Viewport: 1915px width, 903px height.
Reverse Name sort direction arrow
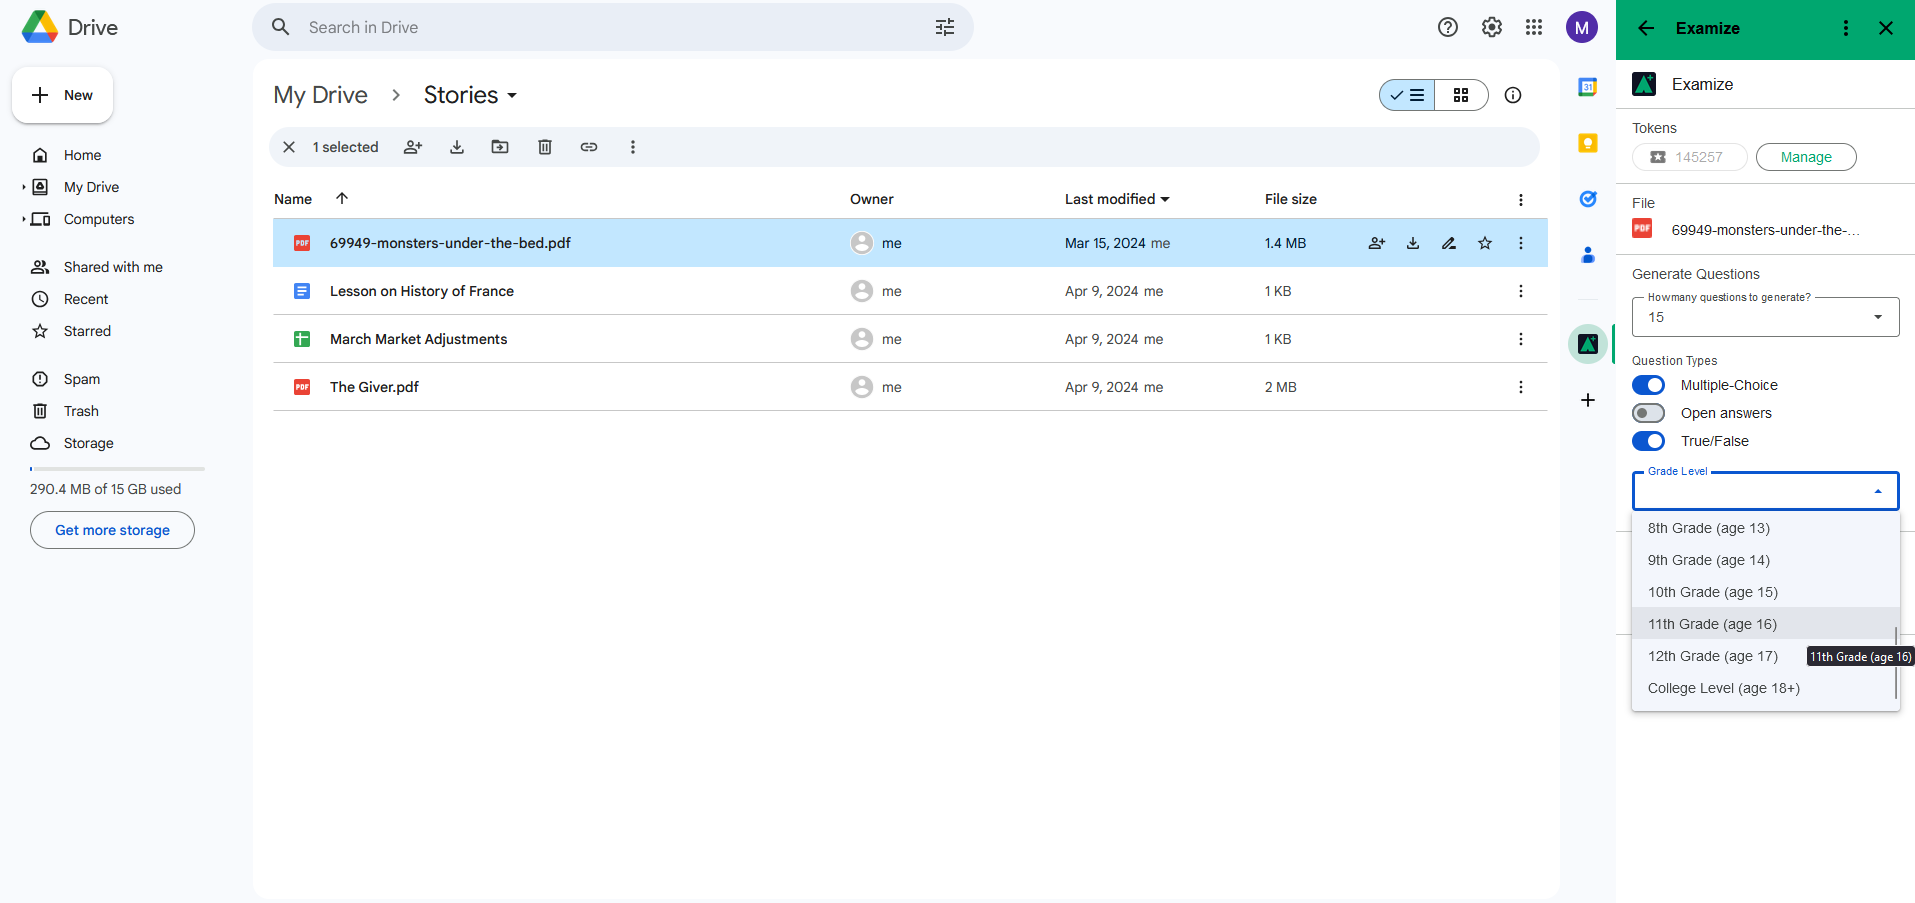click(342, 198)
